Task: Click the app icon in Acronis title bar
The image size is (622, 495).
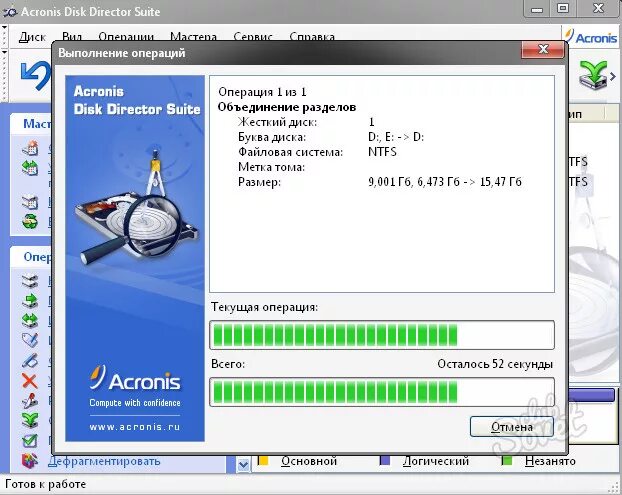Action: [x=9, y=12]
